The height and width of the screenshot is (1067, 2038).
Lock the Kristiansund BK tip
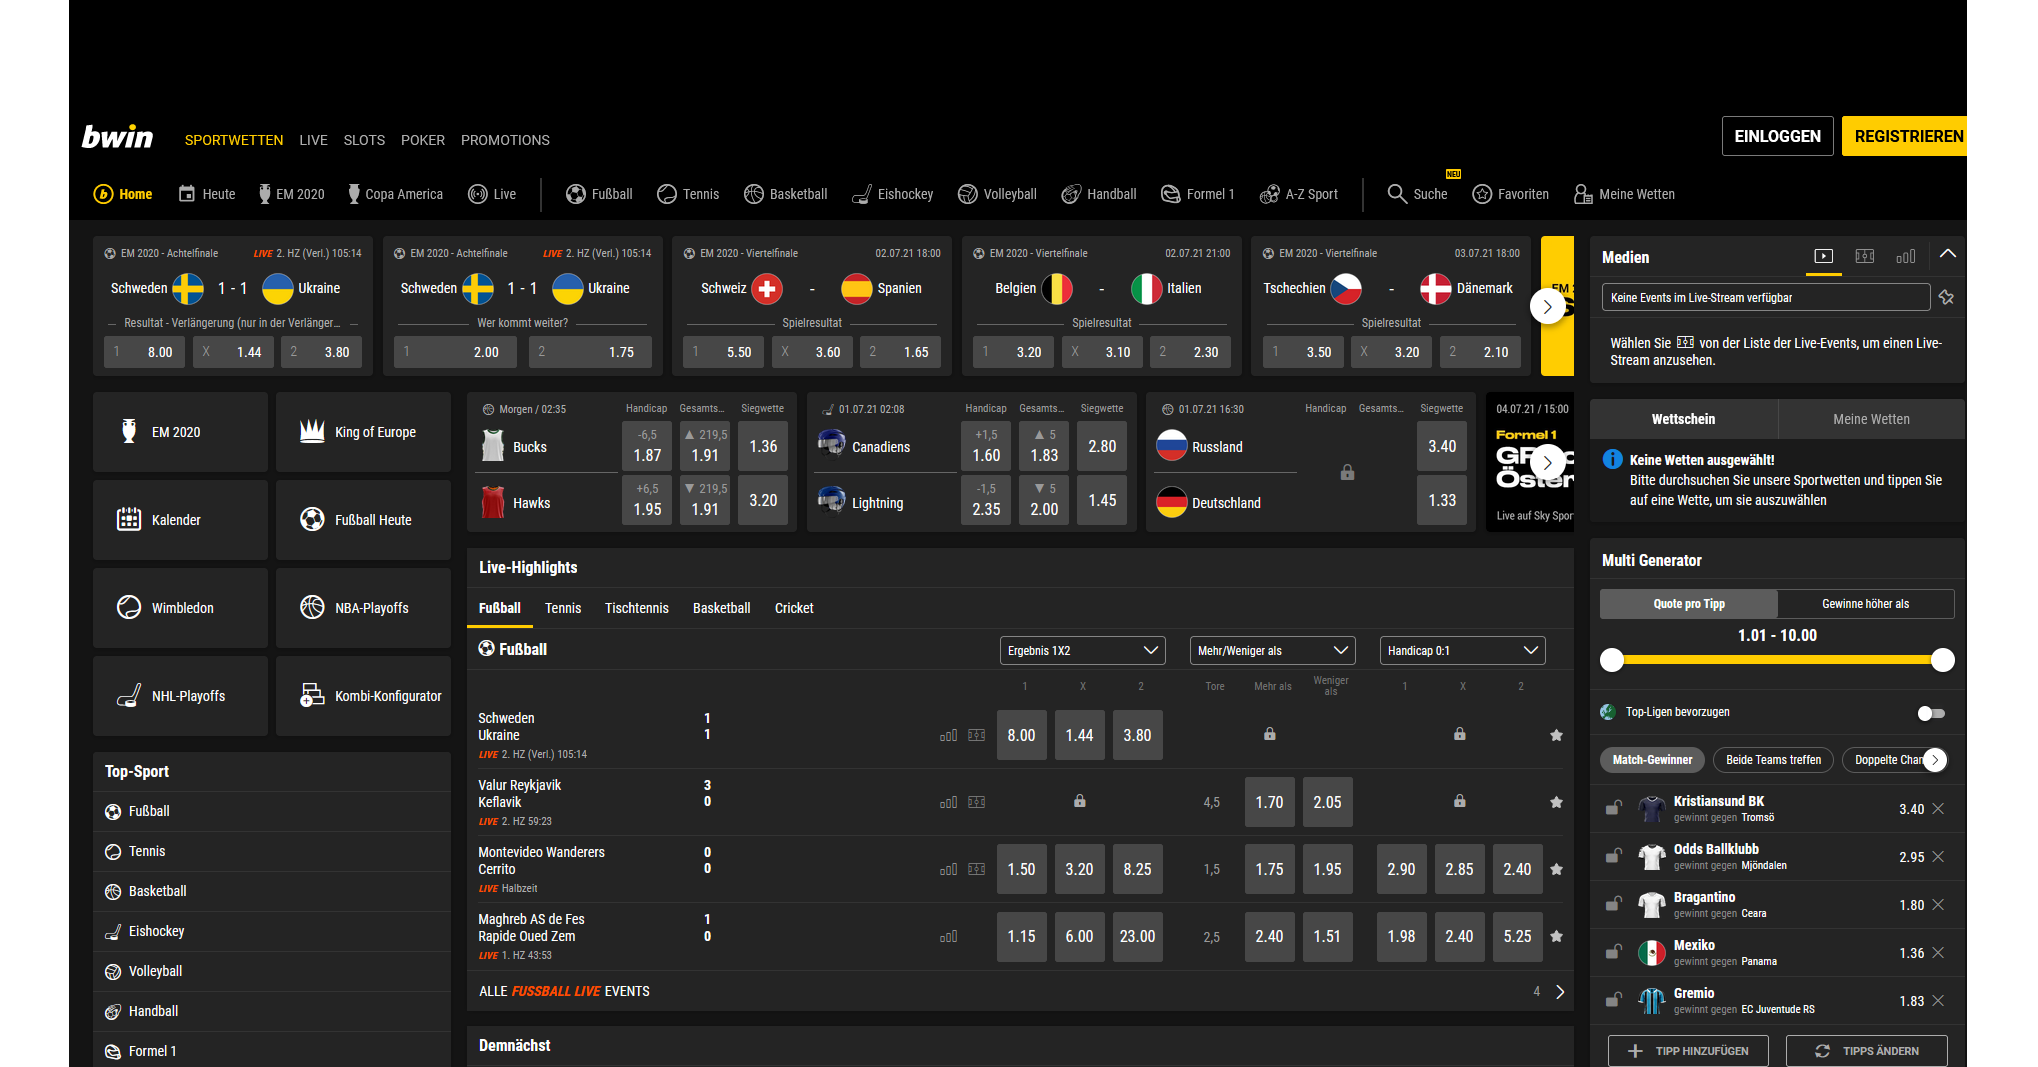1613,808
